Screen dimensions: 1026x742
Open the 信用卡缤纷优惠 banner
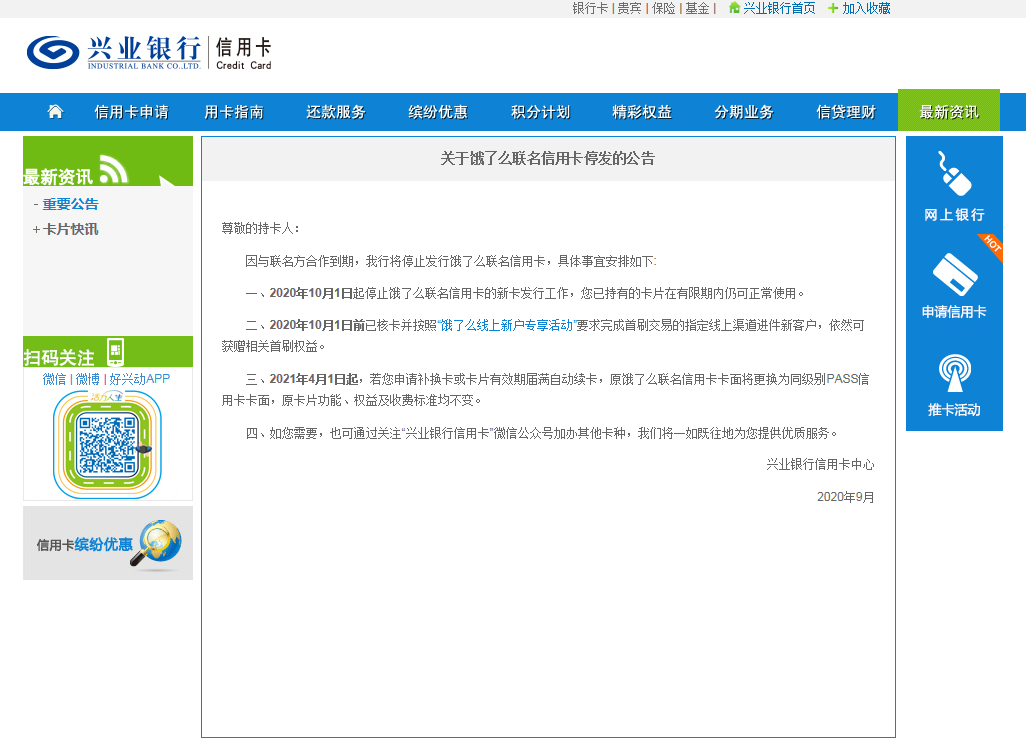pyautogui.click(x=108, y=543)
